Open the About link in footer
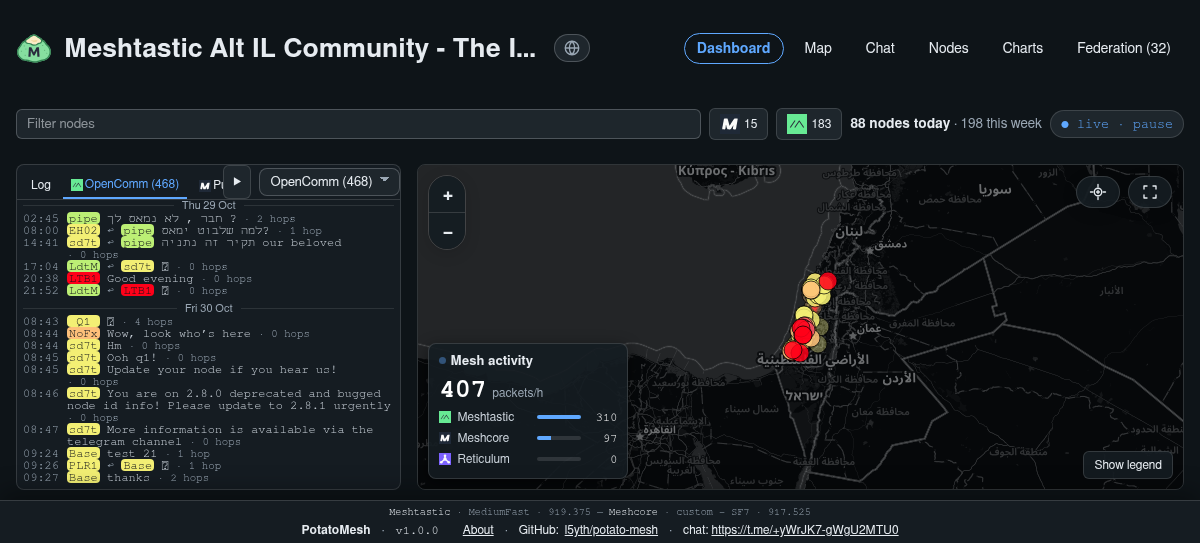This screenshot has width=1200, height=543. click(478, 530)
